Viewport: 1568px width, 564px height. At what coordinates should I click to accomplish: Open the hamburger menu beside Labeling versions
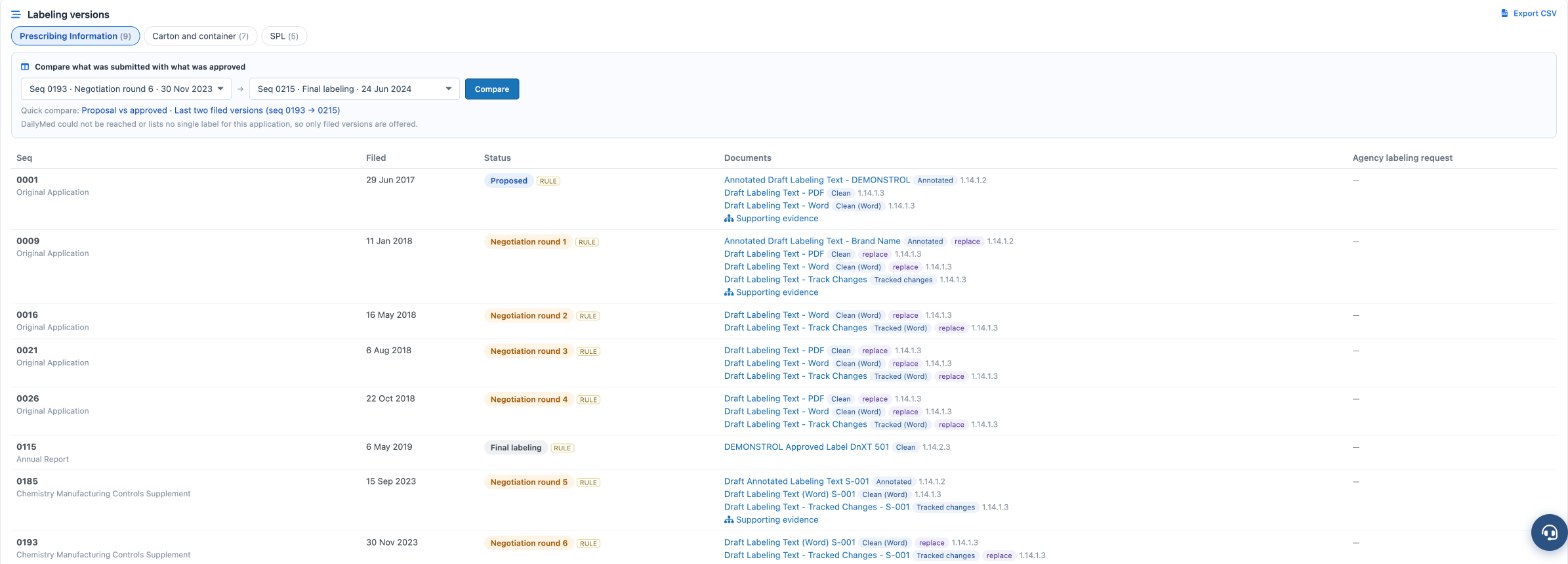(x=16, y=15)
